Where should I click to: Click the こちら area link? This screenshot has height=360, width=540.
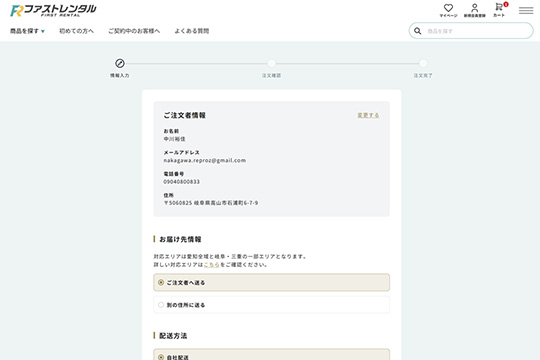(x=211, y=265)
